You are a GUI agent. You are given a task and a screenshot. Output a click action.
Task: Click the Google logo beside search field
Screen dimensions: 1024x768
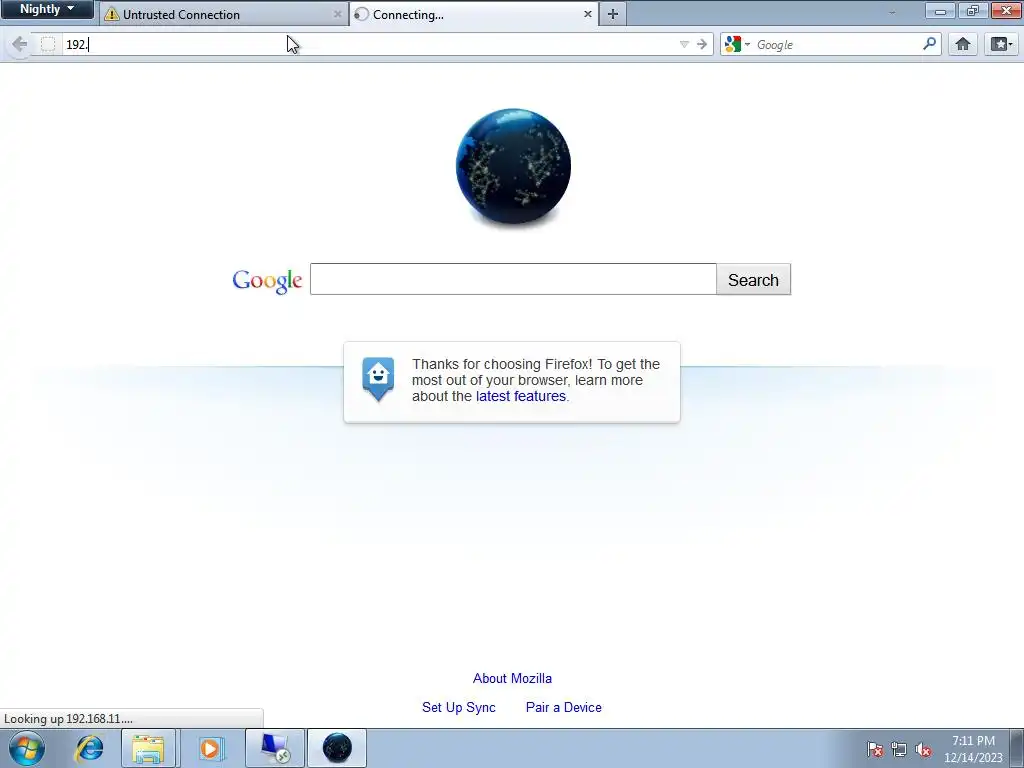pos(267,280)
